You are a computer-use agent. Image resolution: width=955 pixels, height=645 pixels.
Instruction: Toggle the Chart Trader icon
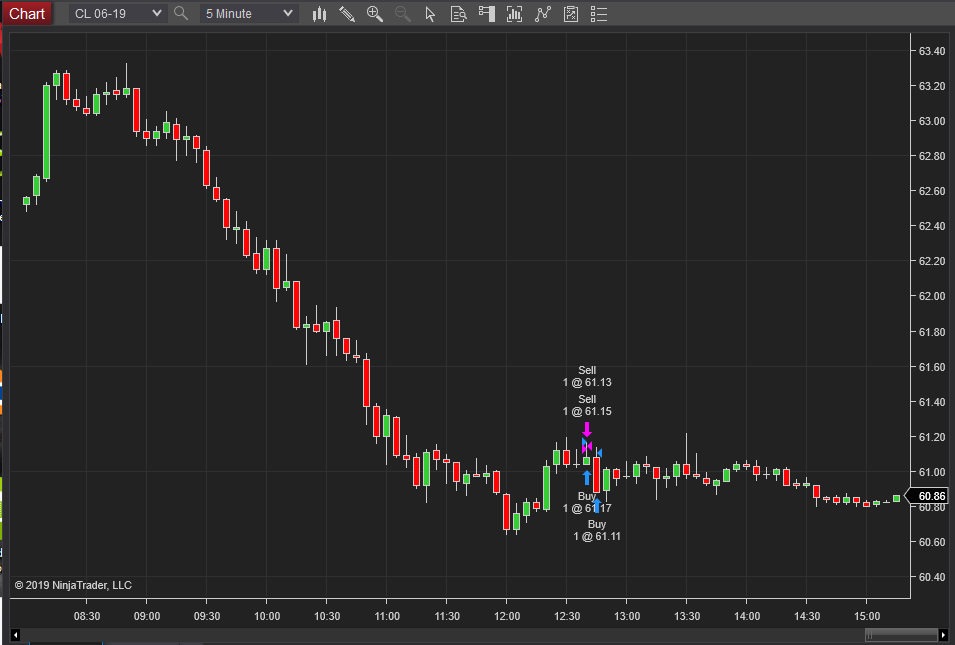tap(486, 14)
